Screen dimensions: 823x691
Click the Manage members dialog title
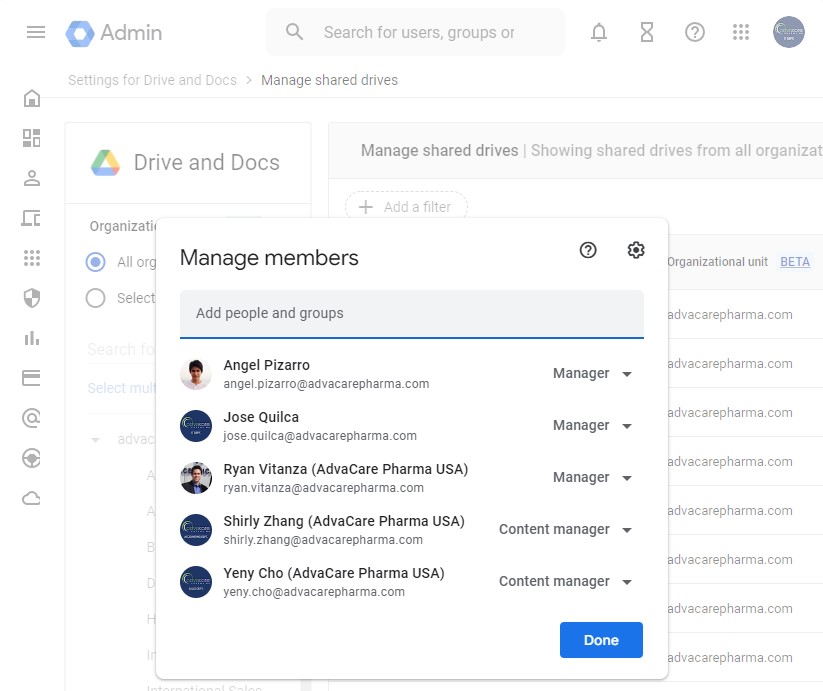click(269, 258)
